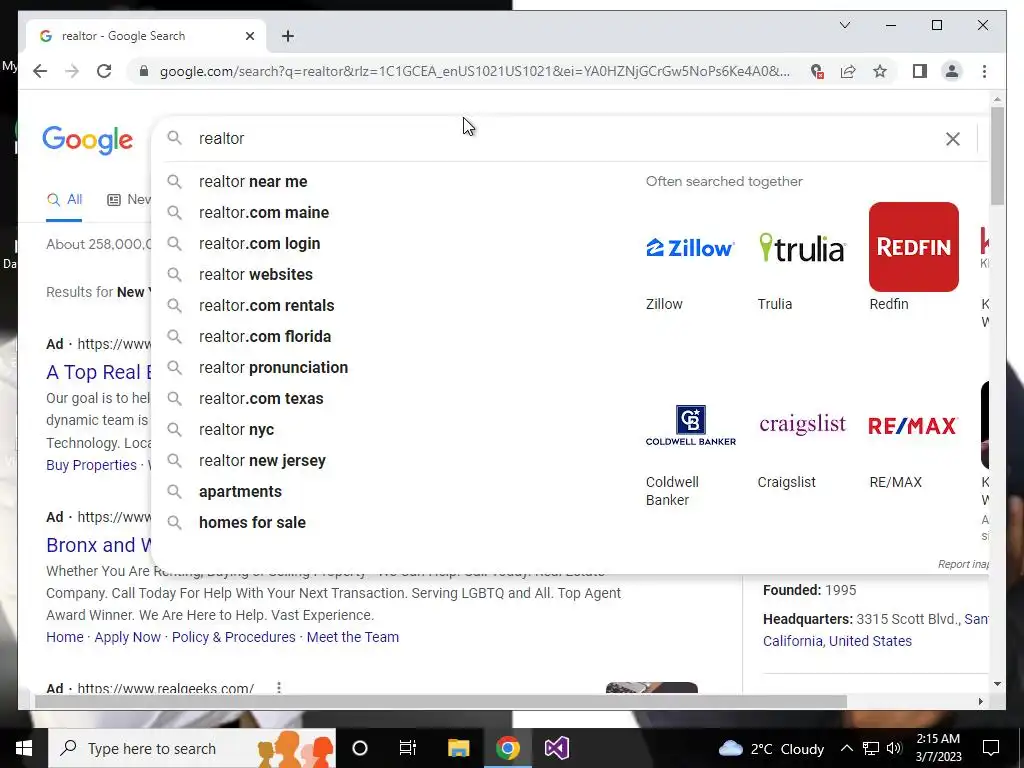Open the volume speaker icon
Viewport: 1024px width, 768px height.
895,748
